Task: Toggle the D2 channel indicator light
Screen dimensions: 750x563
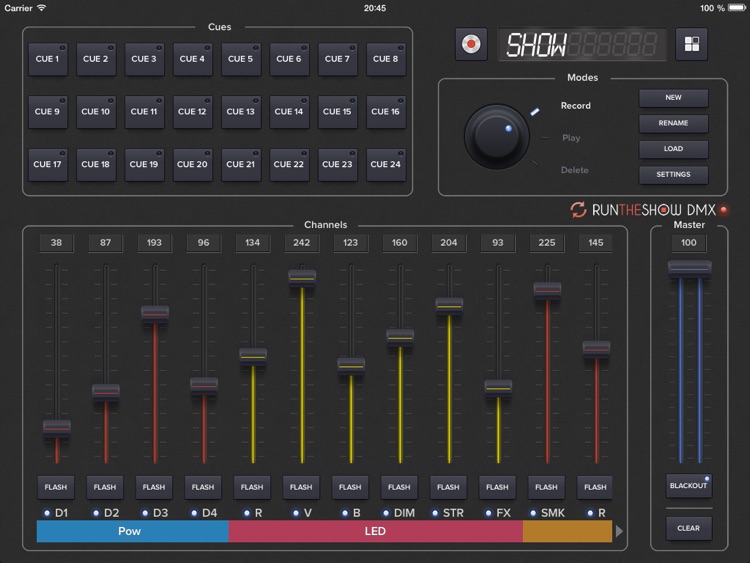Action: 96,513
